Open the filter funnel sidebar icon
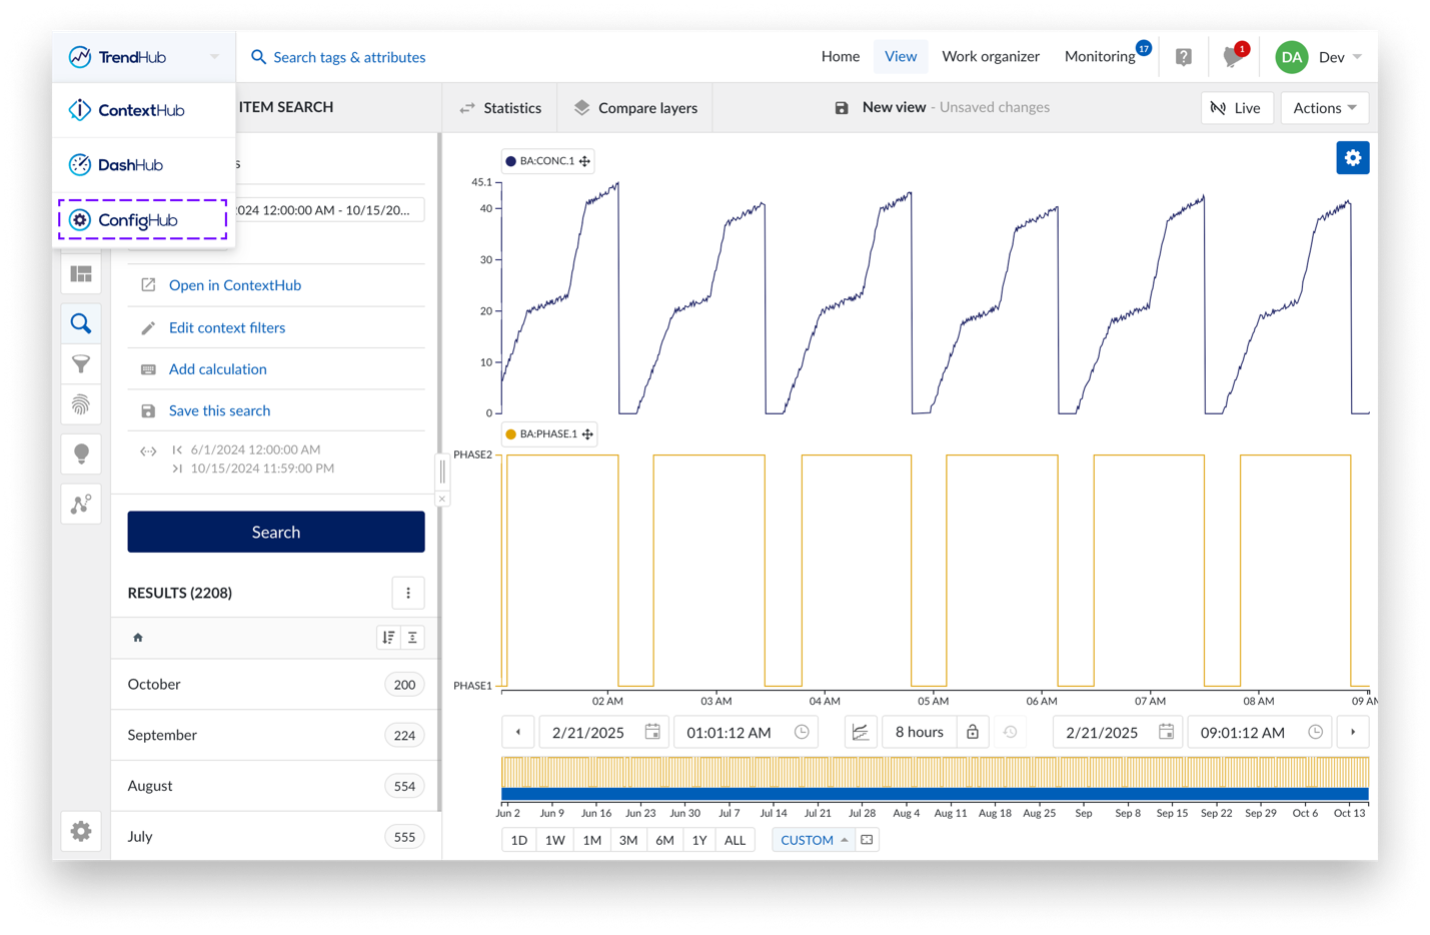 click(x=81, y=364)
